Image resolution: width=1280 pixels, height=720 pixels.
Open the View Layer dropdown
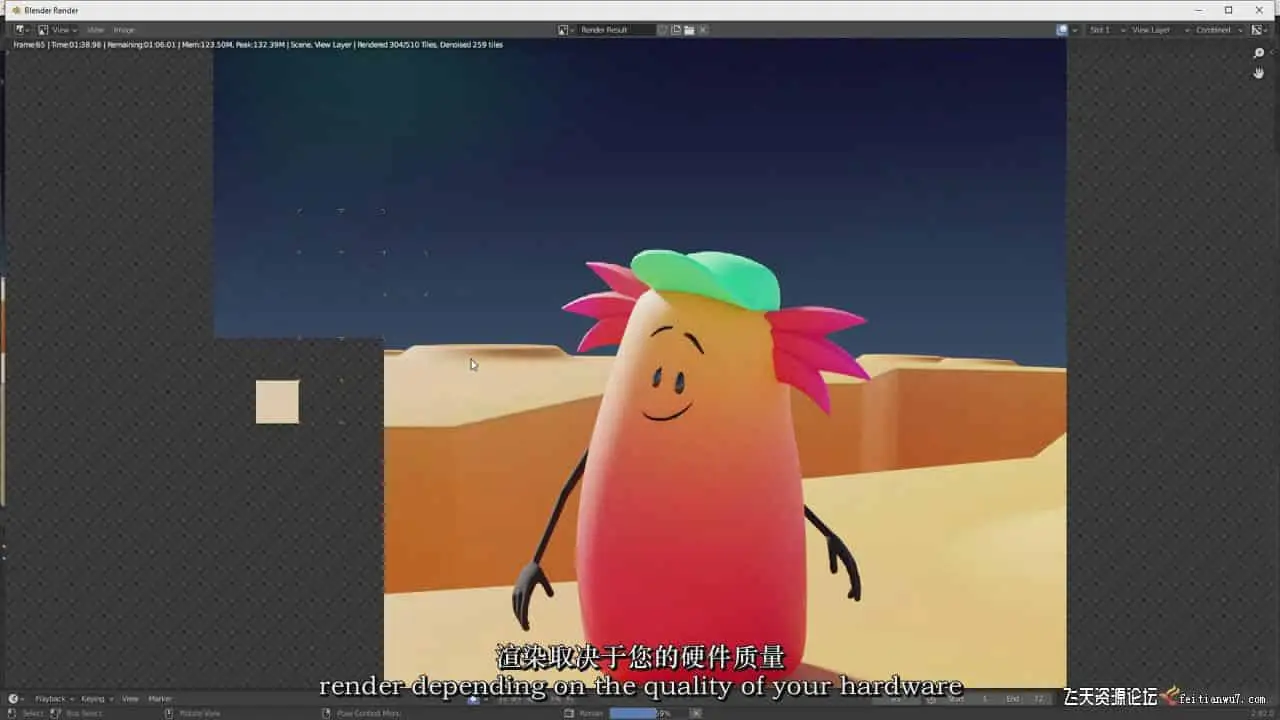[x=1158, y=30]
